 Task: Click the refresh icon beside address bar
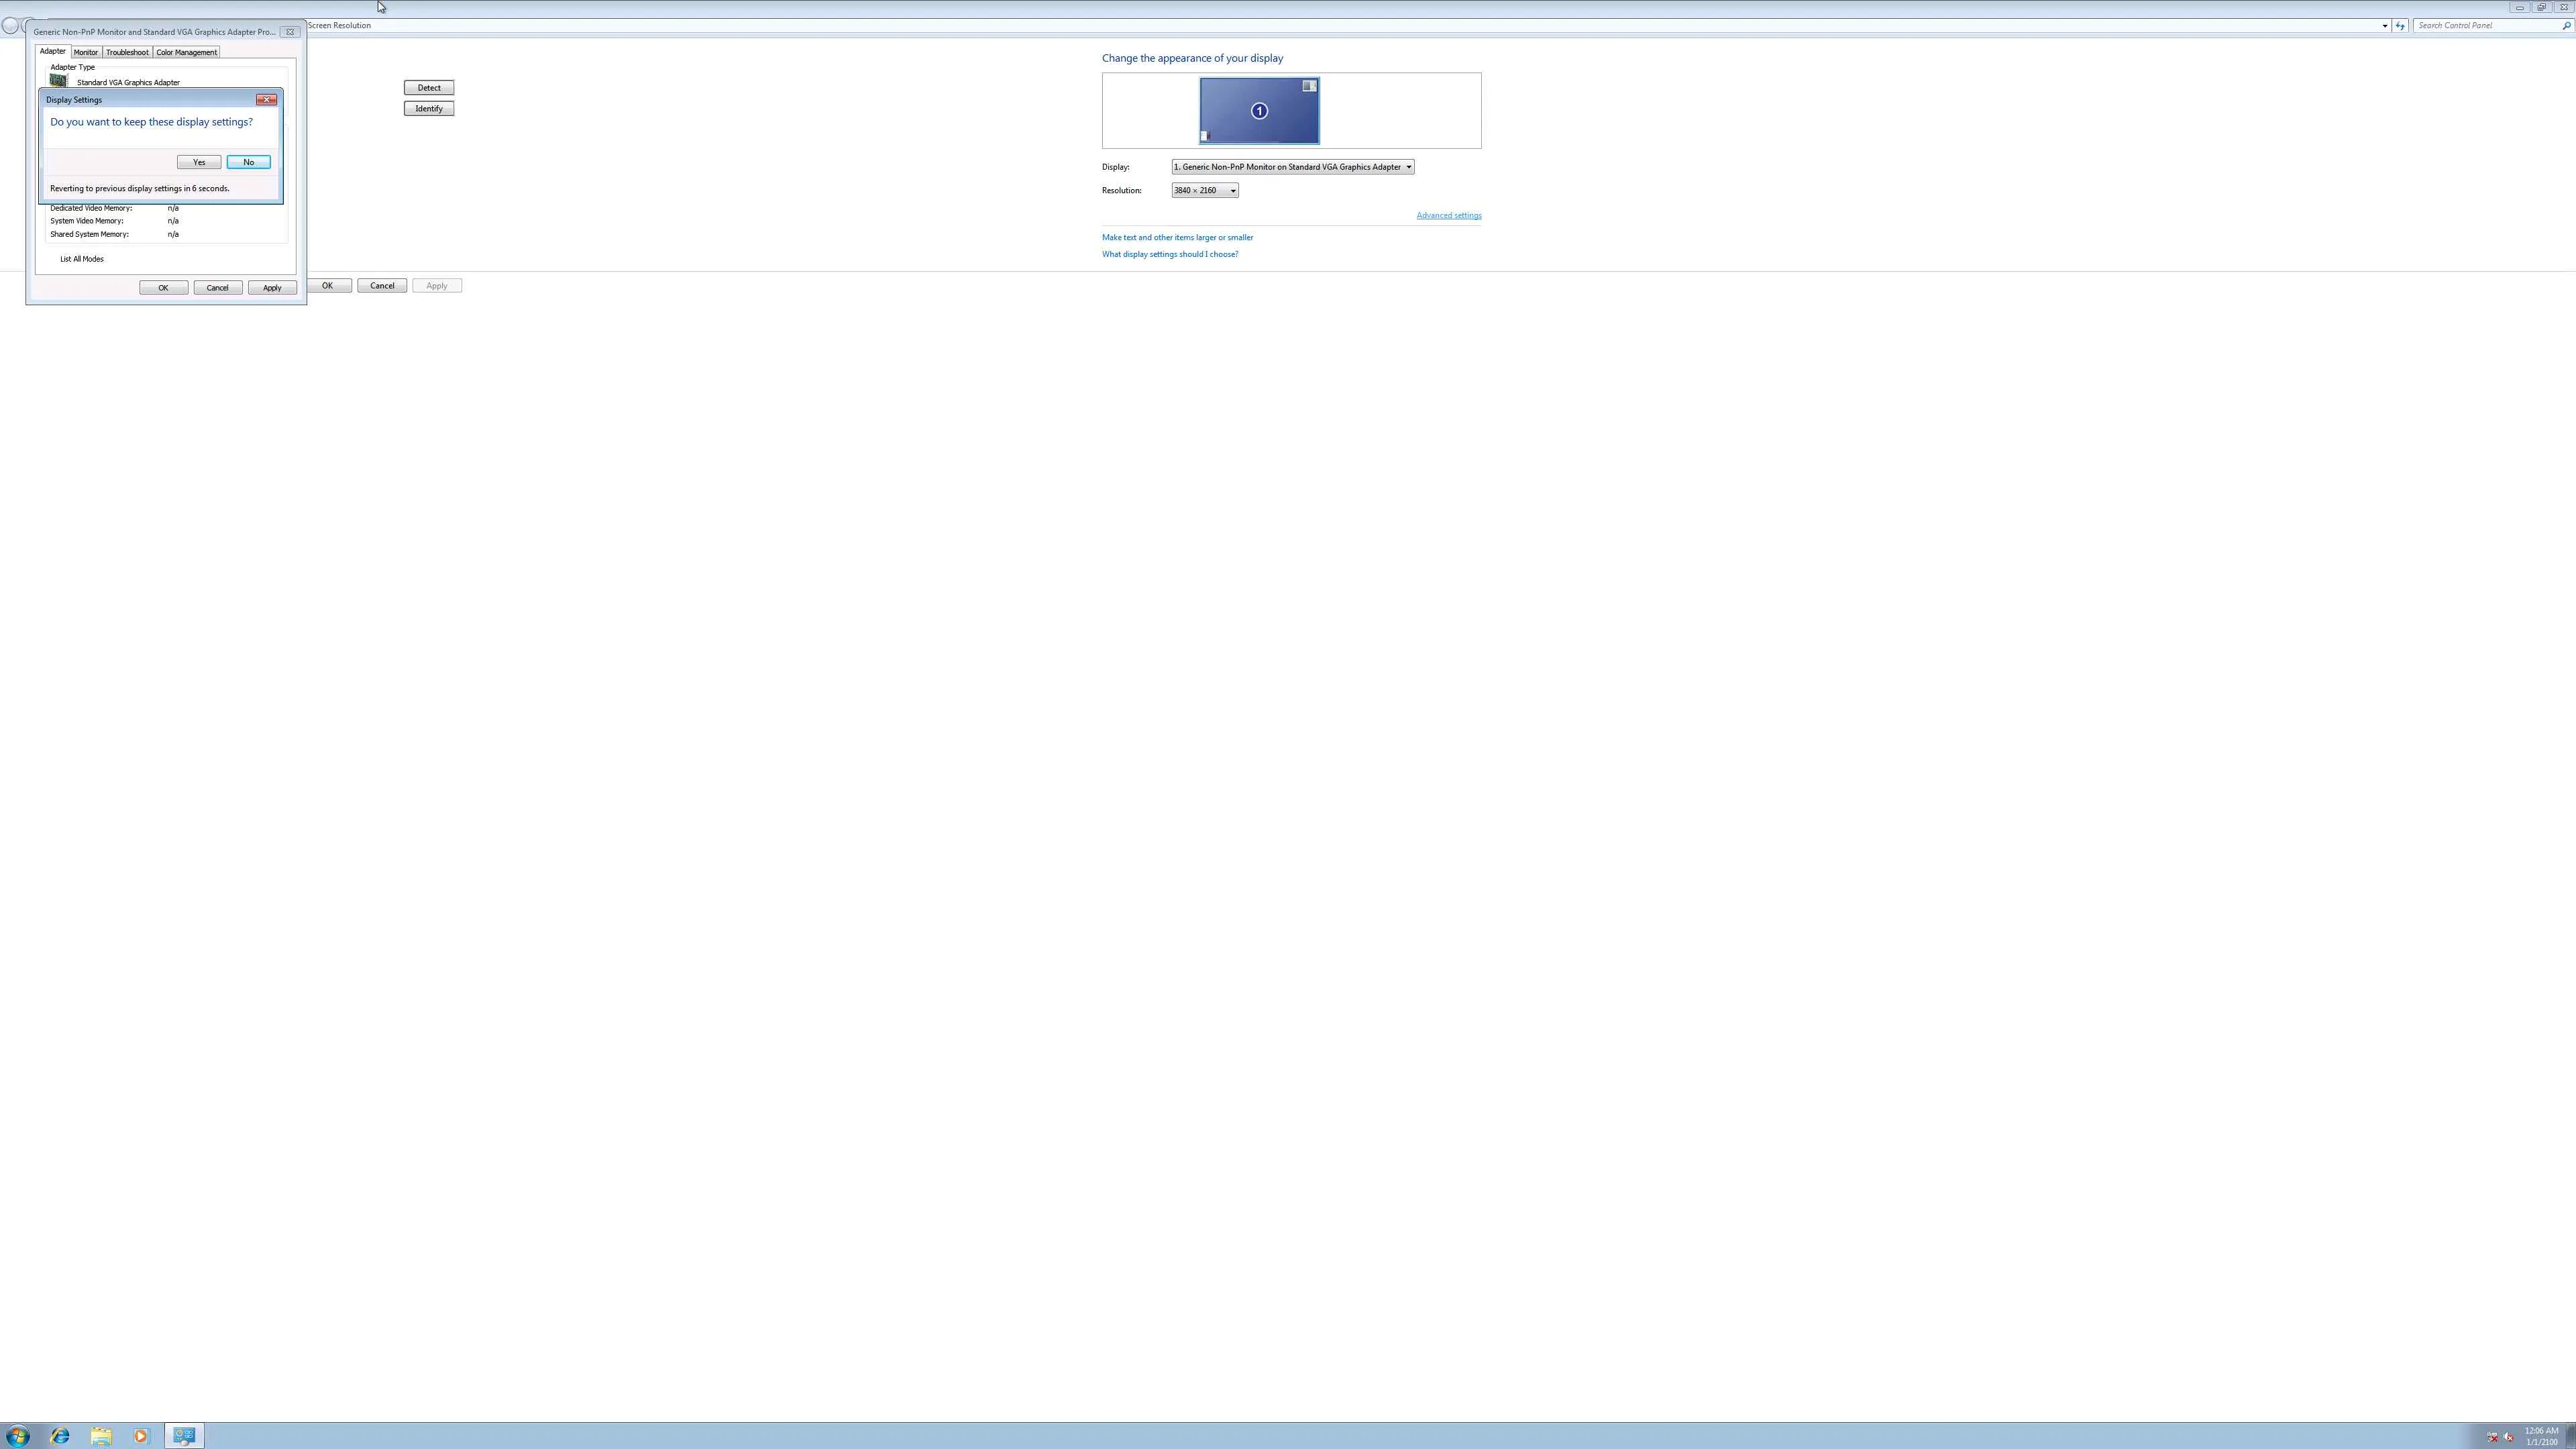2400,26
